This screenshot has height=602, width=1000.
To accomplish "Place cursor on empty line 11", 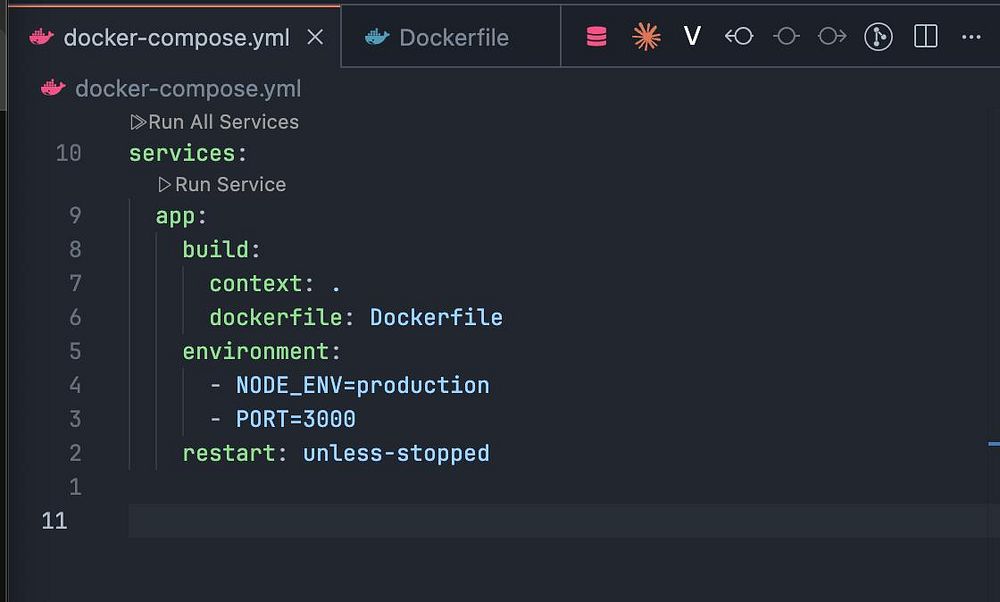I will 500,521.
